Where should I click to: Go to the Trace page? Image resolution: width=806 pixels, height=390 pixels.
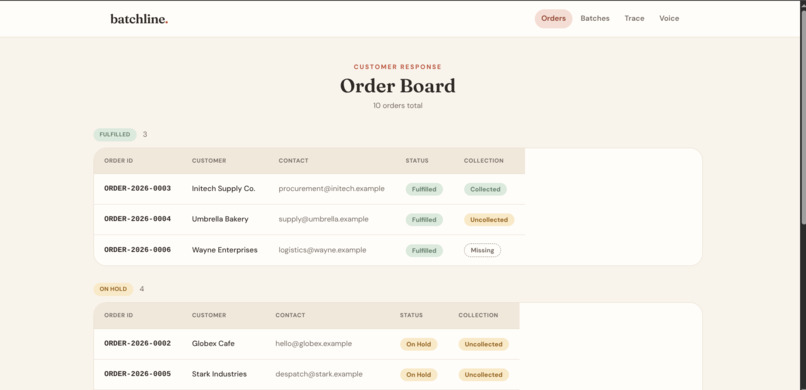634,18
